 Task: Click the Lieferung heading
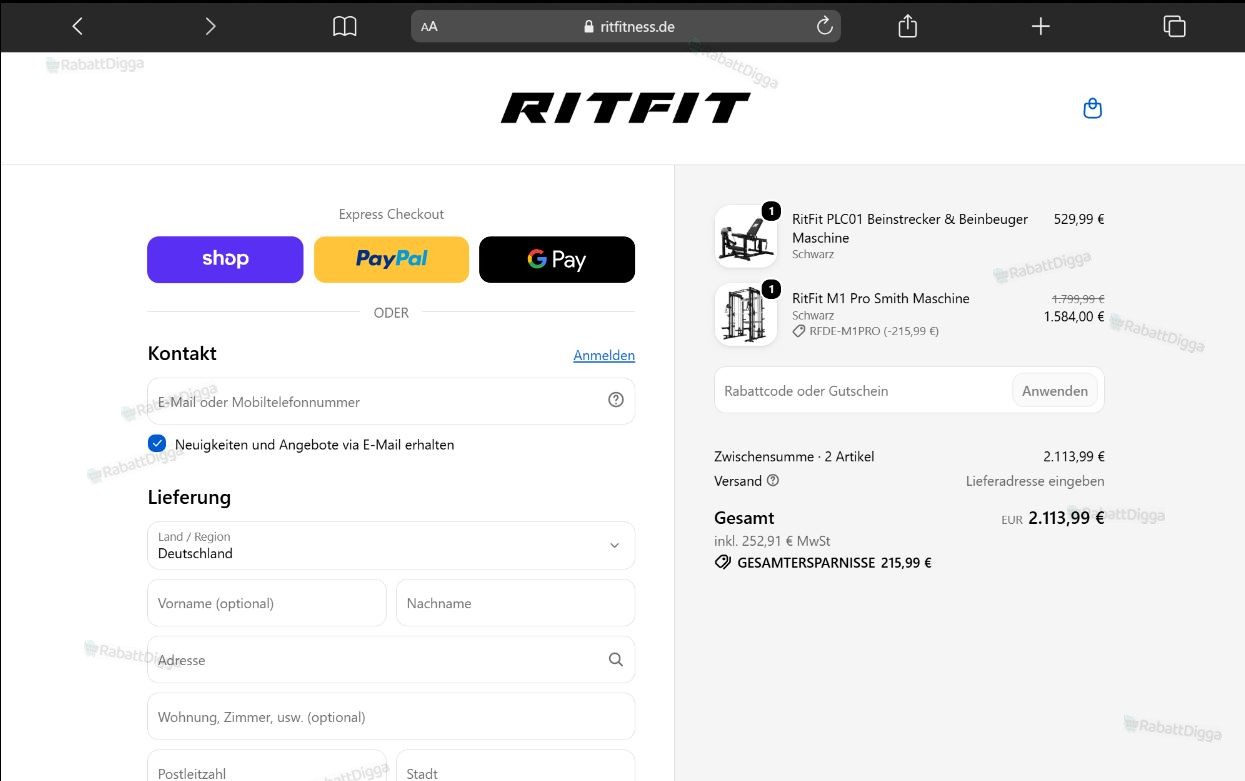(189, 497)
